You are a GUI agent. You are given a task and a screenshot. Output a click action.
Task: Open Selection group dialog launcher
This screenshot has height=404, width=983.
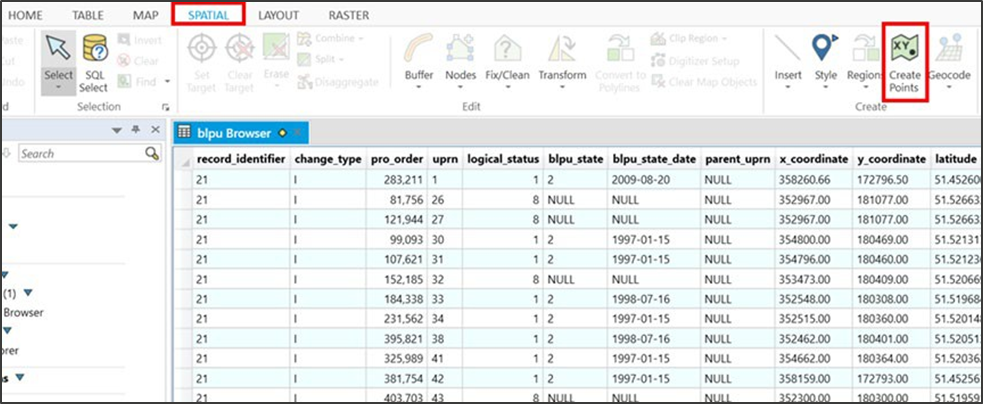[x=166, y=107]
